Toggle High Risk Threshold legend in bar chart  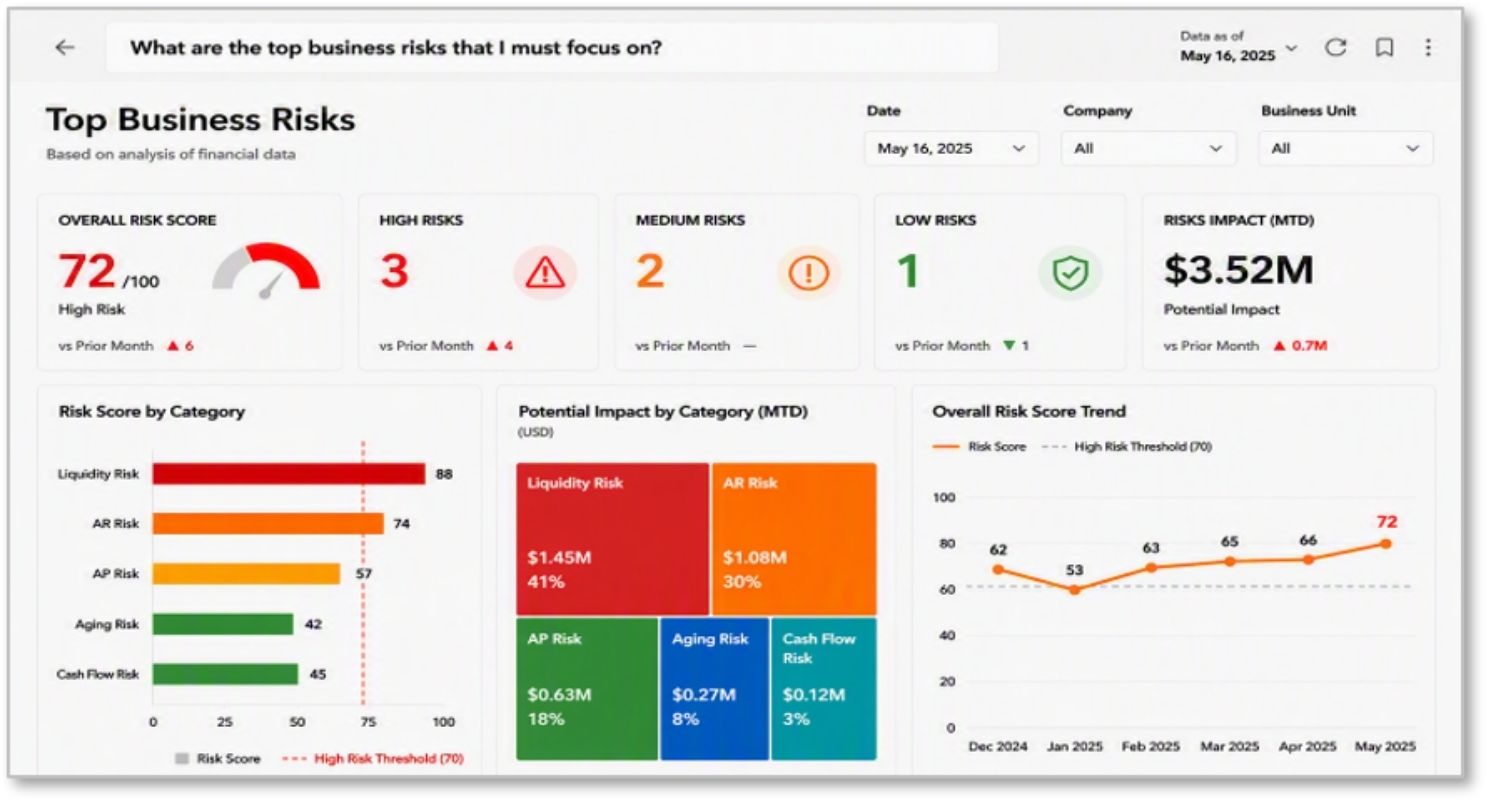(373, 759)
